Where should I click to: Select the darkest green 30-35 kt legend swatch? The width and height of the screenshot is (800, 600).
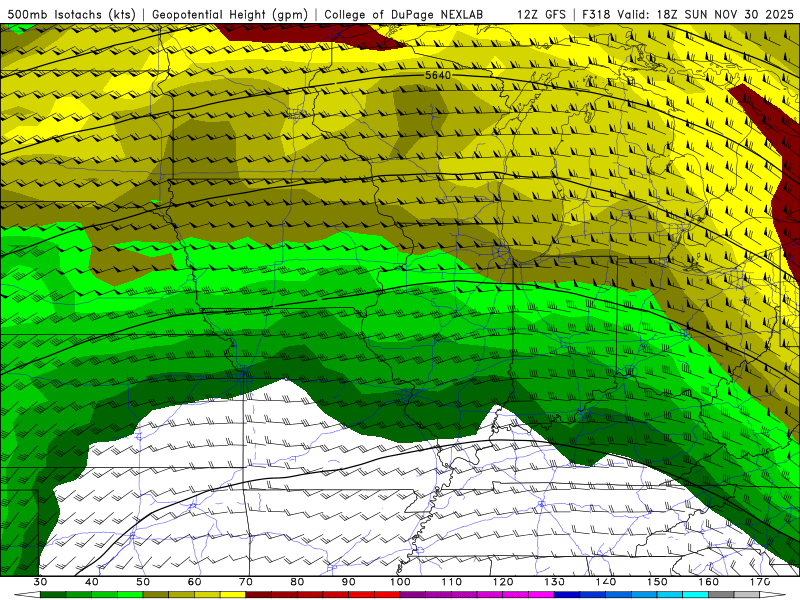click(x=53, y=595)
